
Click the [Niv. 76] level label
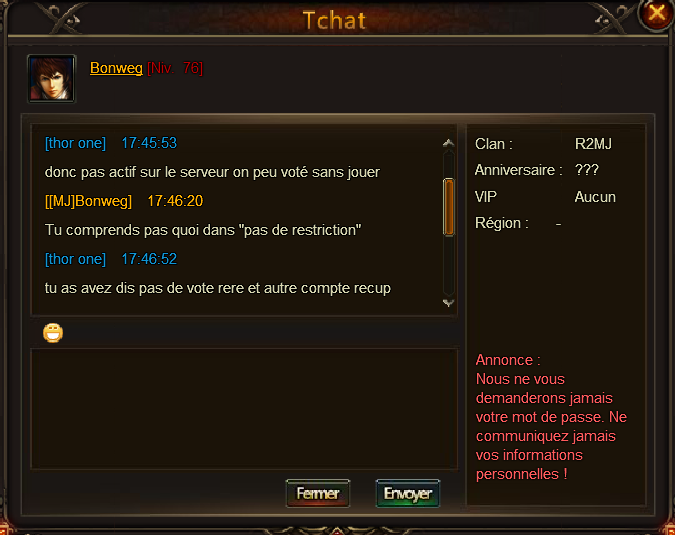(x=175, y=68)
